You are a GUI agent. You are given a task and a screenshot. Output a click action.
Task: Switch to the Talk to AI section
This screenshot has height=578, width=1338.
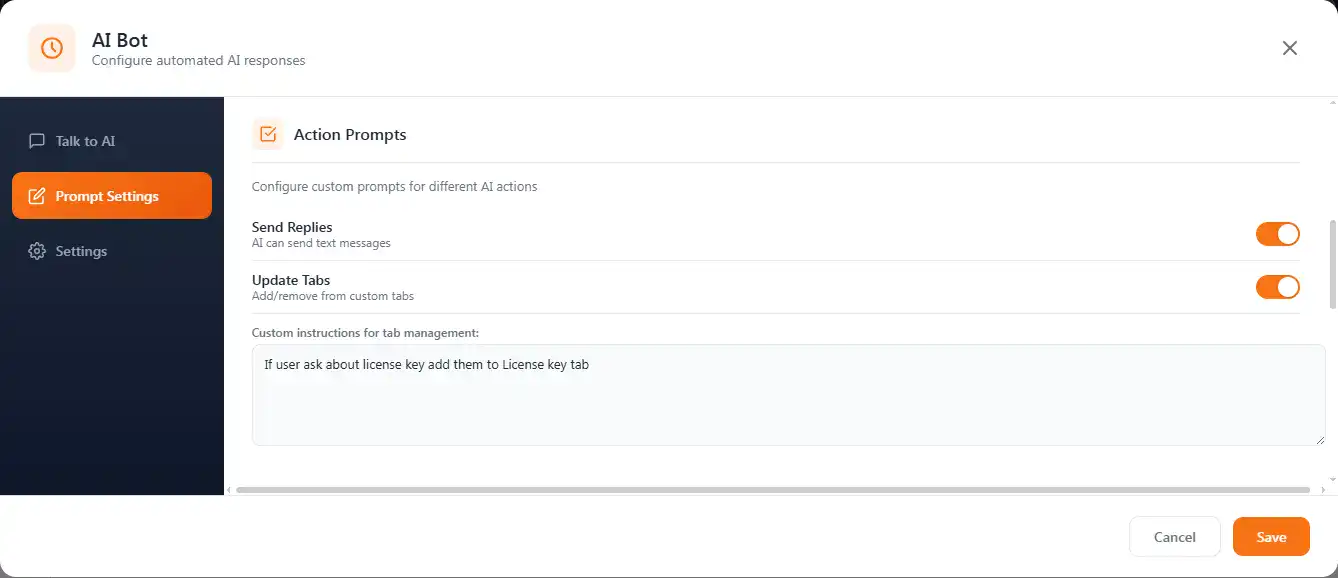click(84, 141)
